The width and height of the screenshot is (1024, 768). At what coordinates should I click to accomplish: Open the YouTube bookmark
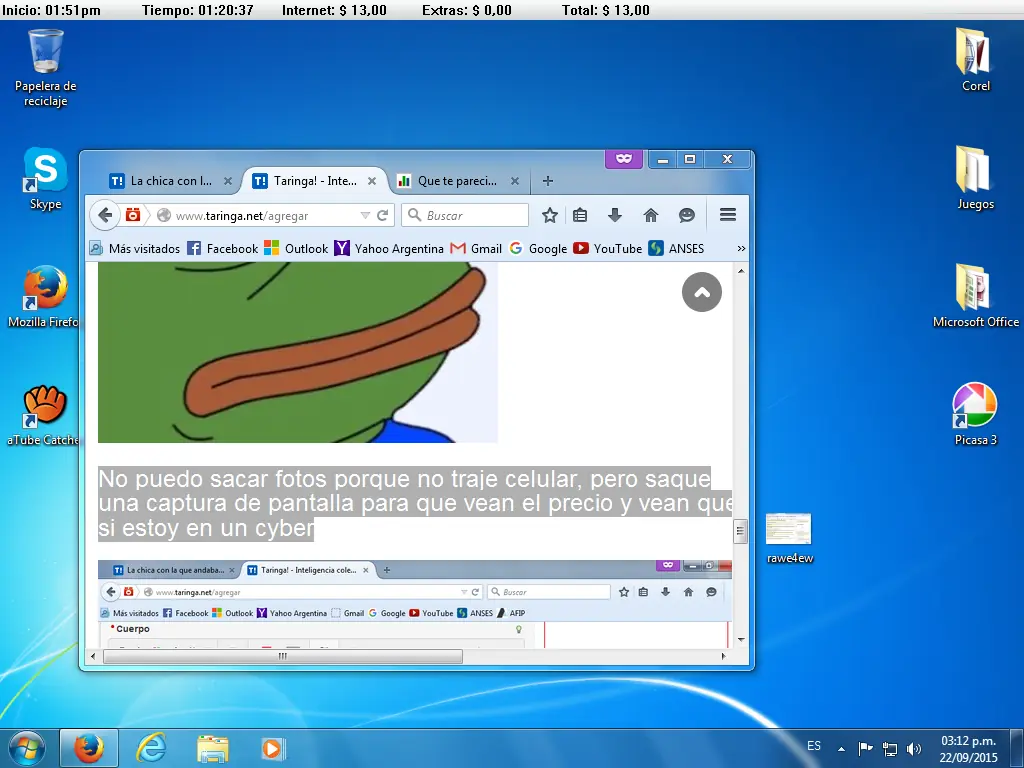pyautogui.click(x=607, y=248)
